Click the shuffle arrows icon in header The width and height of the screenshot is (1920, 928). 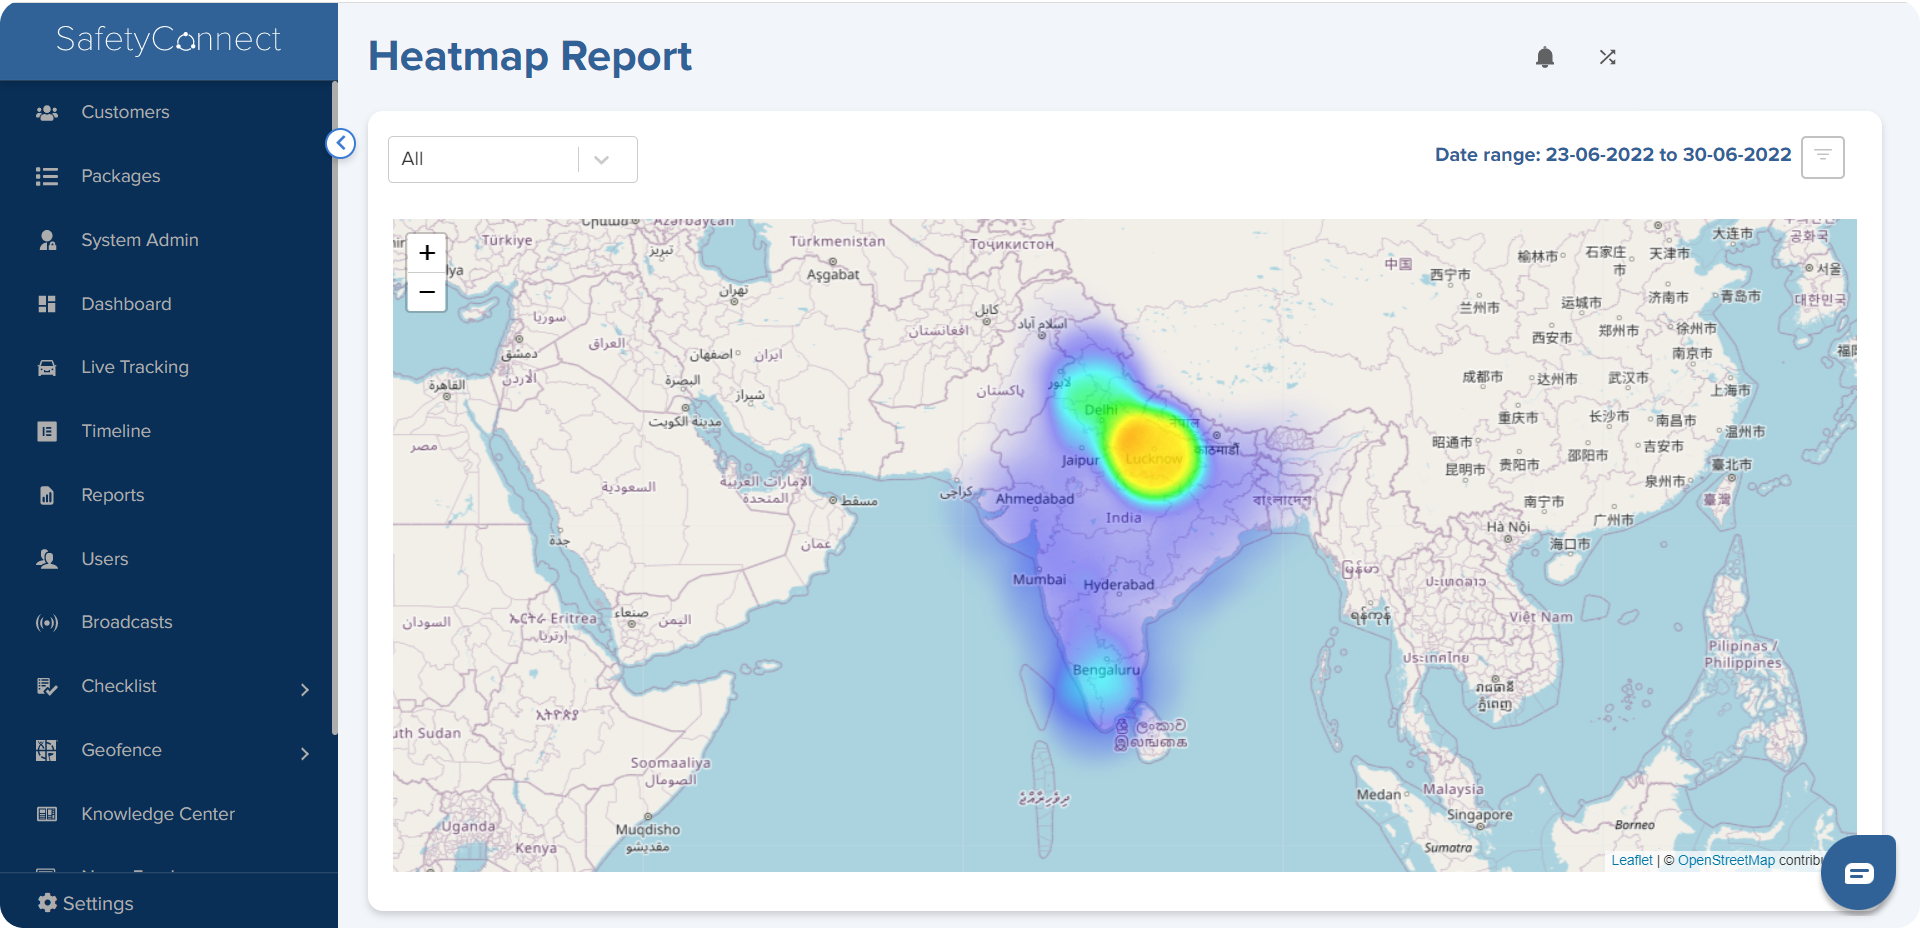[1607, 57]
